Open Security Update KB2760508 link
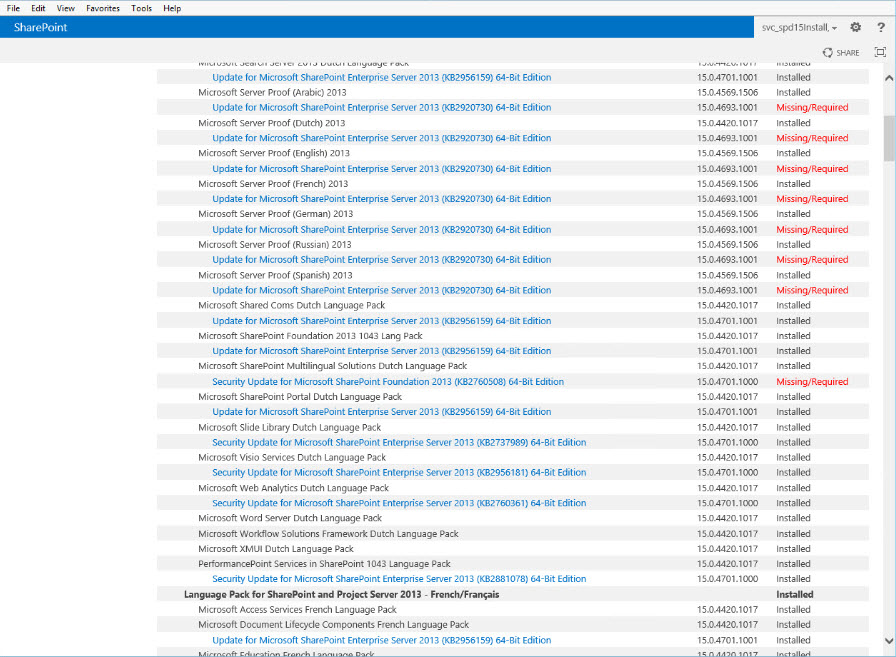Image resolution: width=896 pixels, height=657 pixels. 388,382
